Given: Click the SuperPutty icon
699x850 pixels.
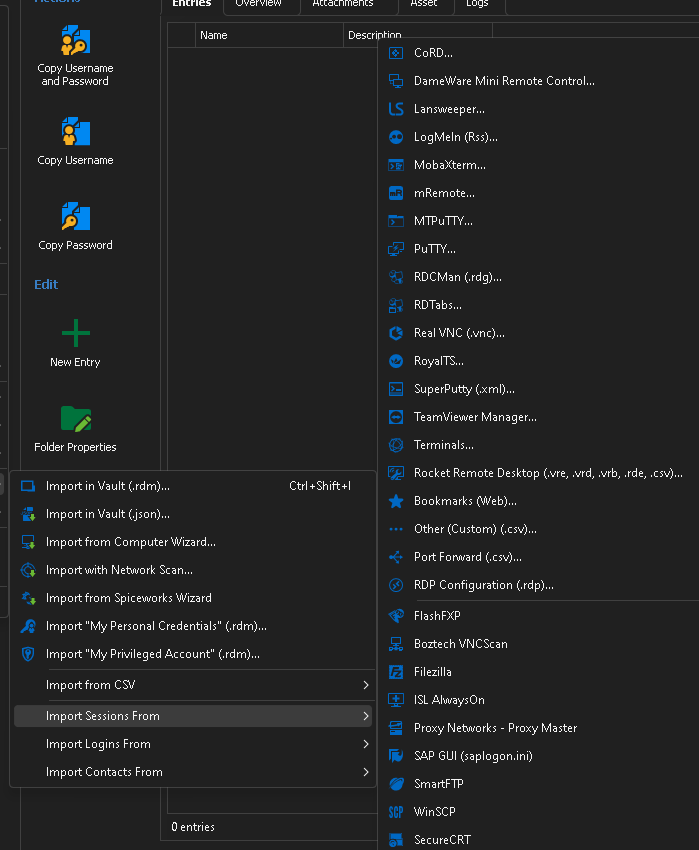Looking at the screenshot, I should pyautogui.click(x=396, y=389).
